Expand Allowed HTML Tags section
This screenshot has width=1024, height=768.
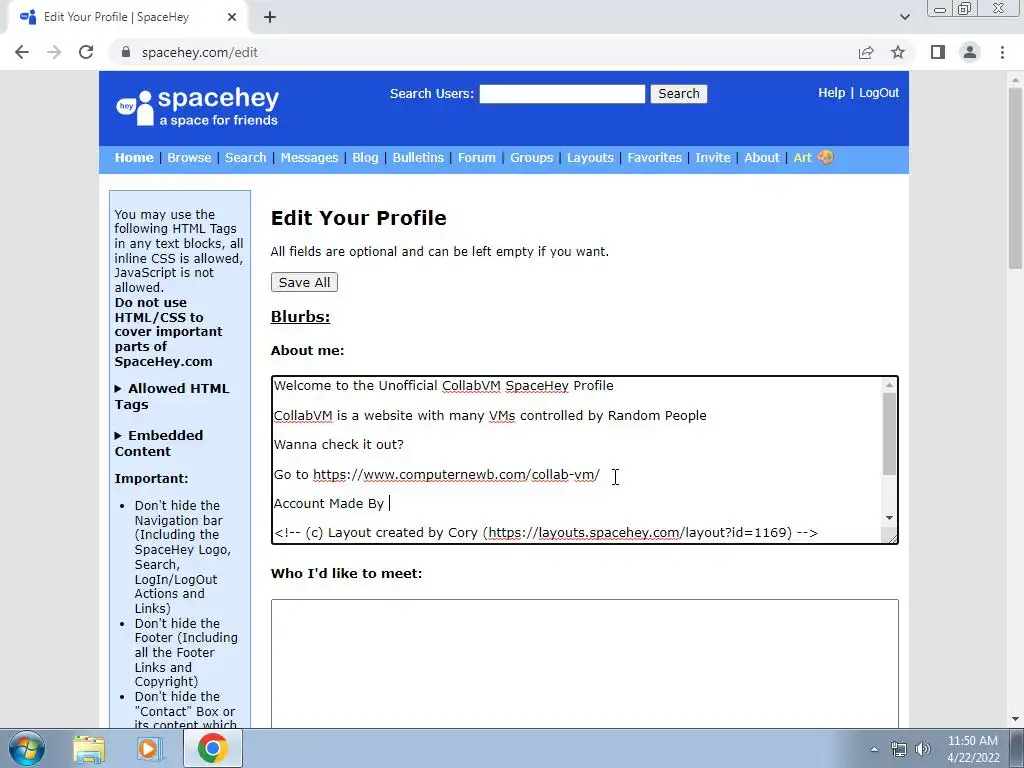[172, 396]
